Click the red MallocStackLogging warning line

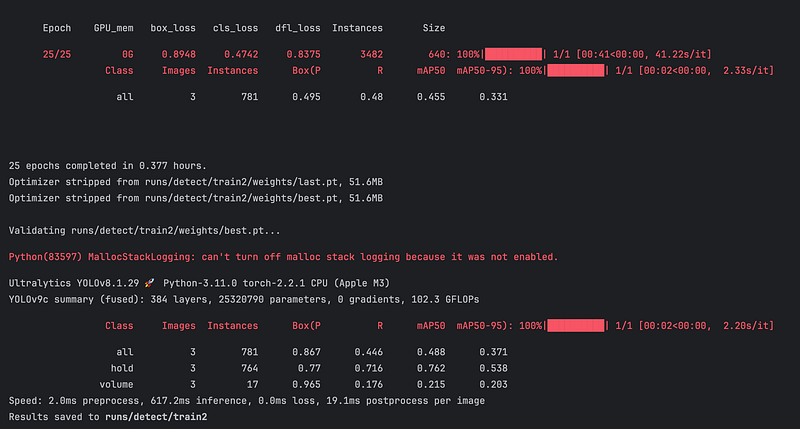tap(283, 257)
